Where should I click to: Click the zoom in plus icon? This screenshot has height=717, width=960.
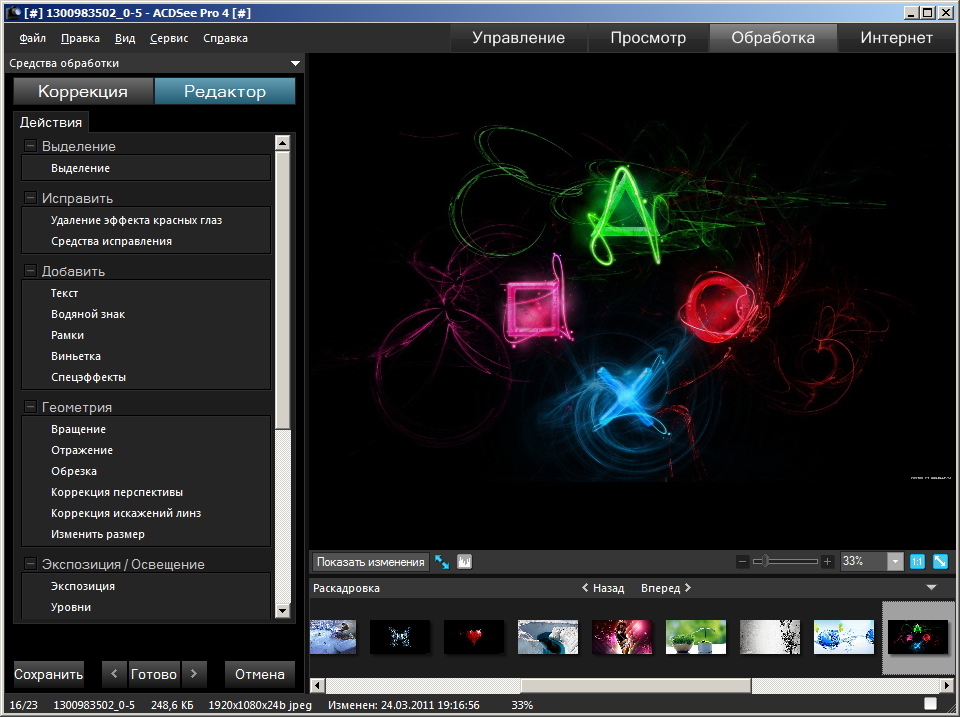(x=827, y=562)
